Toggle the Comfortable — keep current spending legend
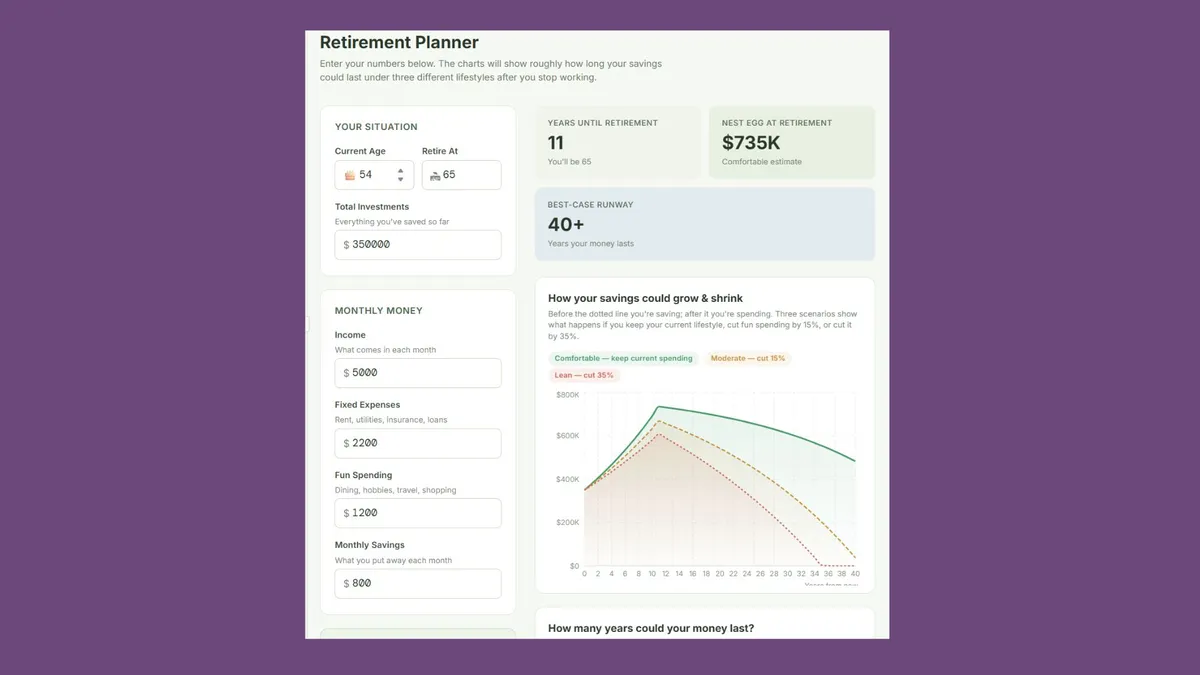Viewport: 1200px width, 675px height. pyautogui.click(x=623, y=358)
